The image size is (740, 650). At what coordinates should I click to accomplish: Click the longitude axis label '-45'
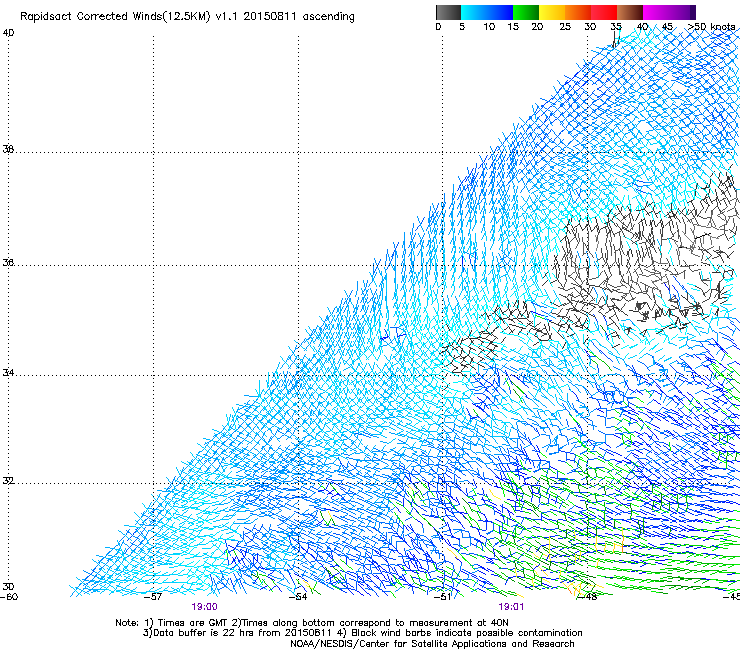tap(732, 597)
